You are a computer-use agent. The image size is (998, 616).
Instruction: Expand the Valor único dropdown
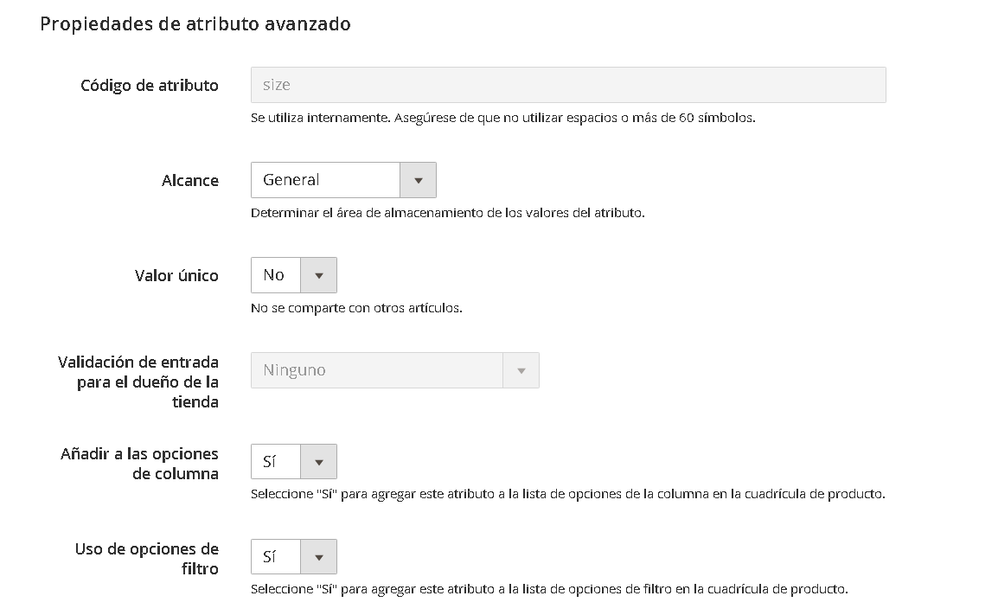(x=276, y=275)
